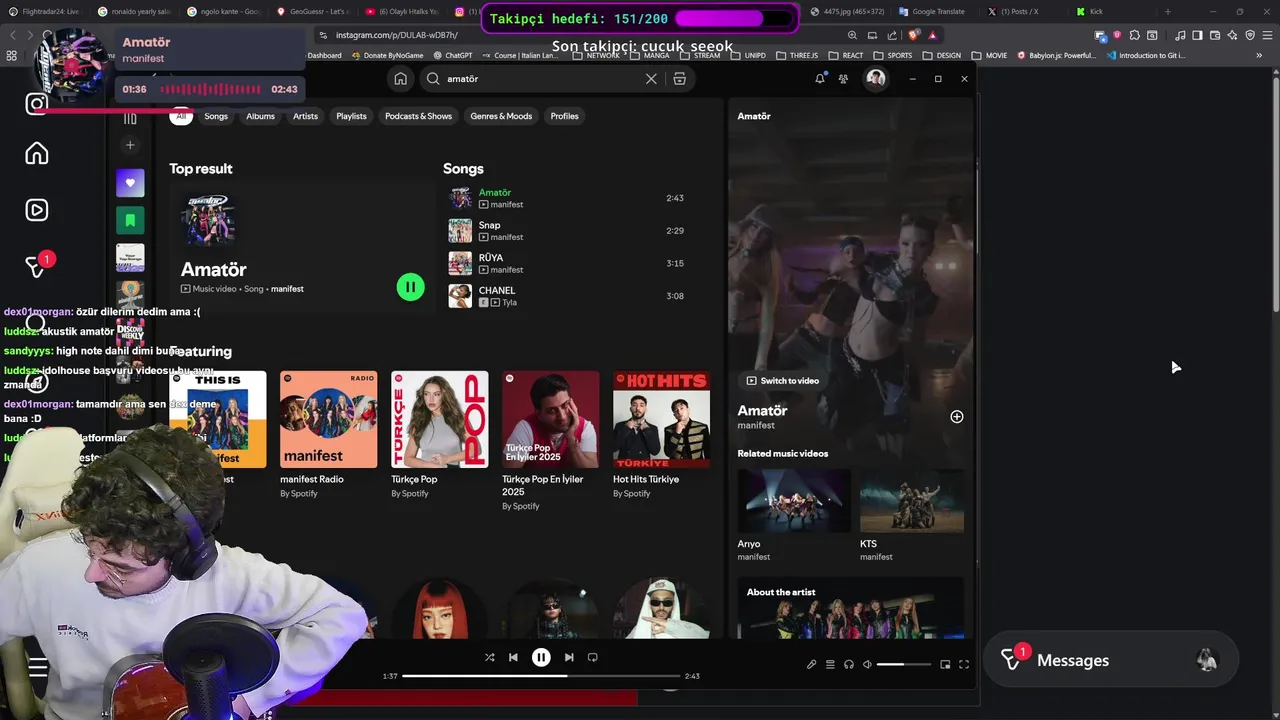Open Instagram Reels icon in the left sidebar
The width and height of the screenshot is (1280, 720).
coord(37,210)
